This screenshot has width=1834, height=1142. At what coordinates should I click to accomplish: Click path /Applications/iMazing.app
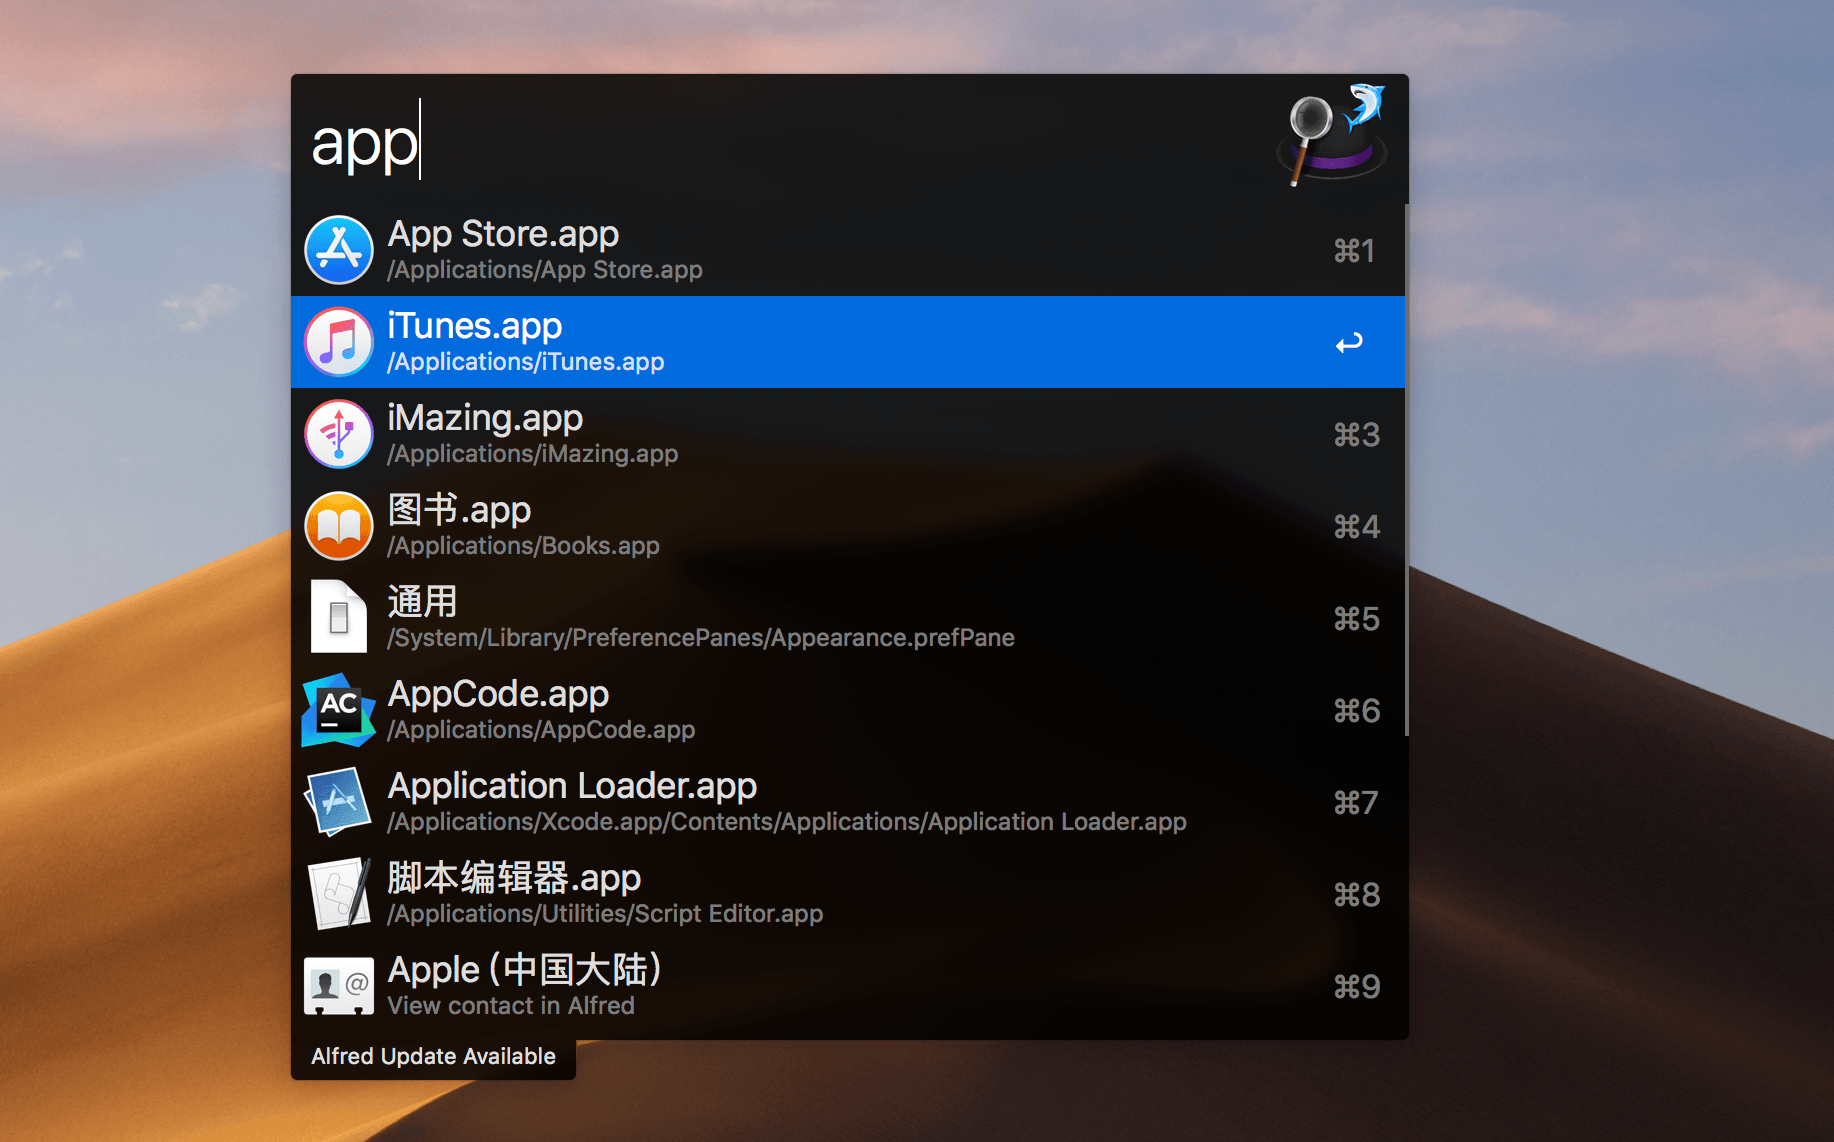point(533,454)
